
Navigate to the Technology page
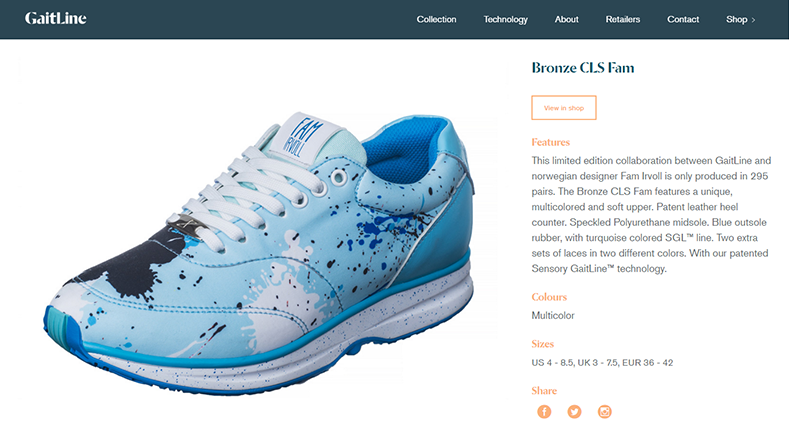(505, 20)
